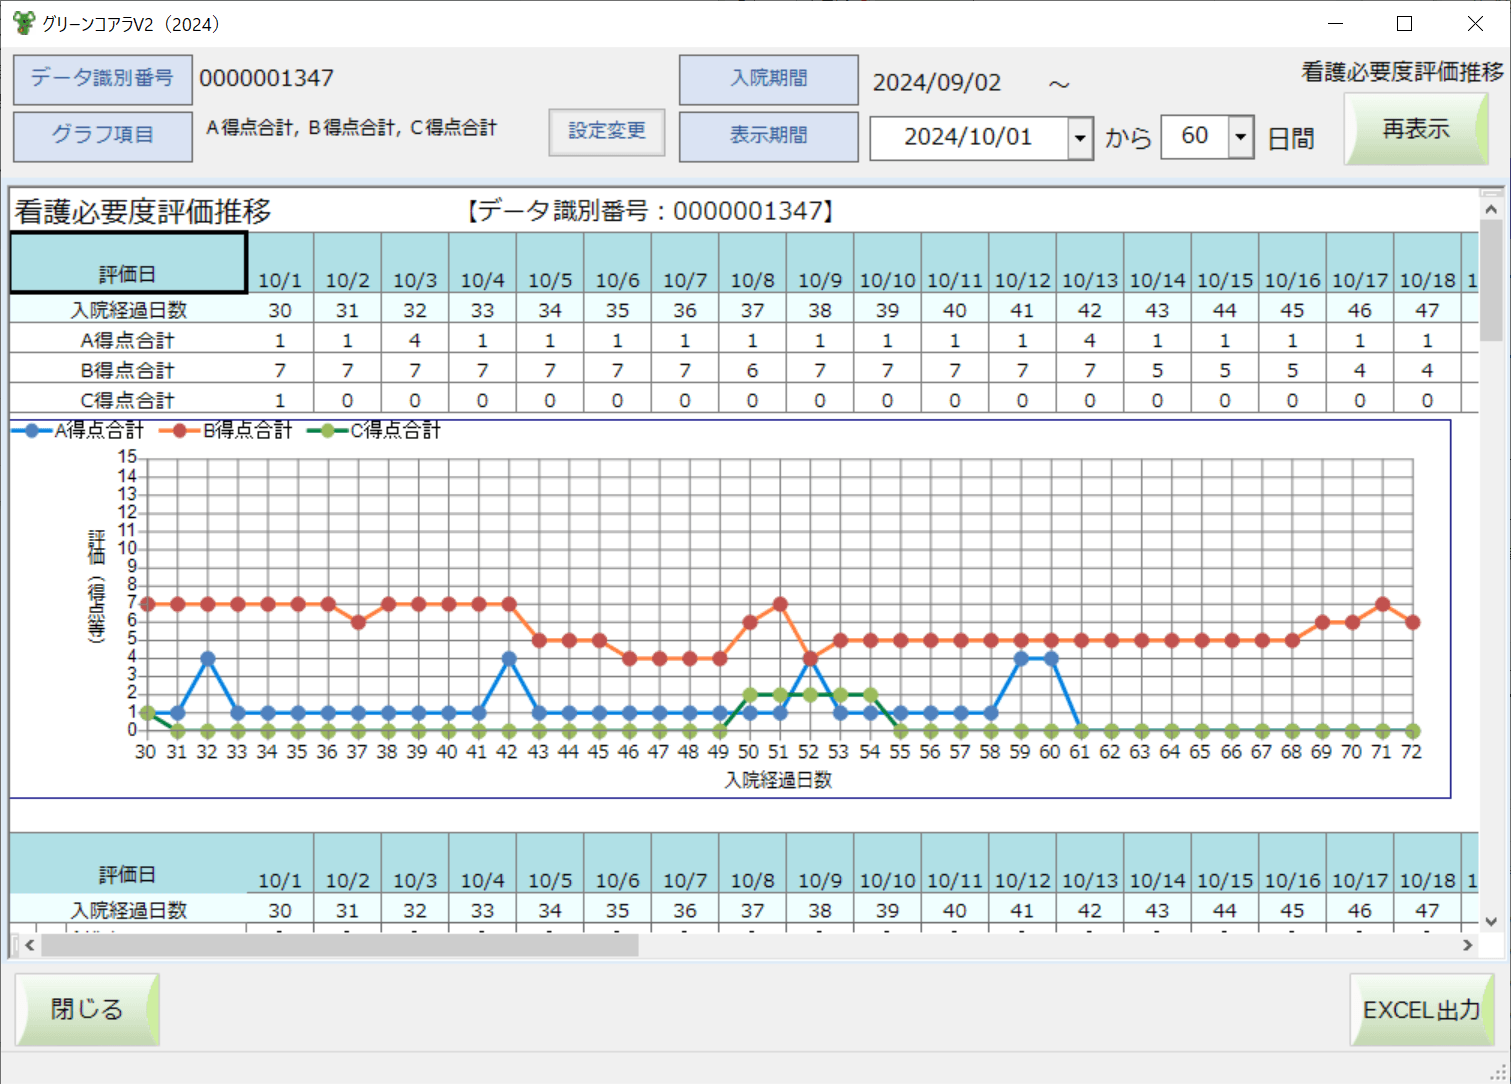Click the vertical scrollbar down arrow
Screen dimensions: 1511x1084
(1491, 921)
